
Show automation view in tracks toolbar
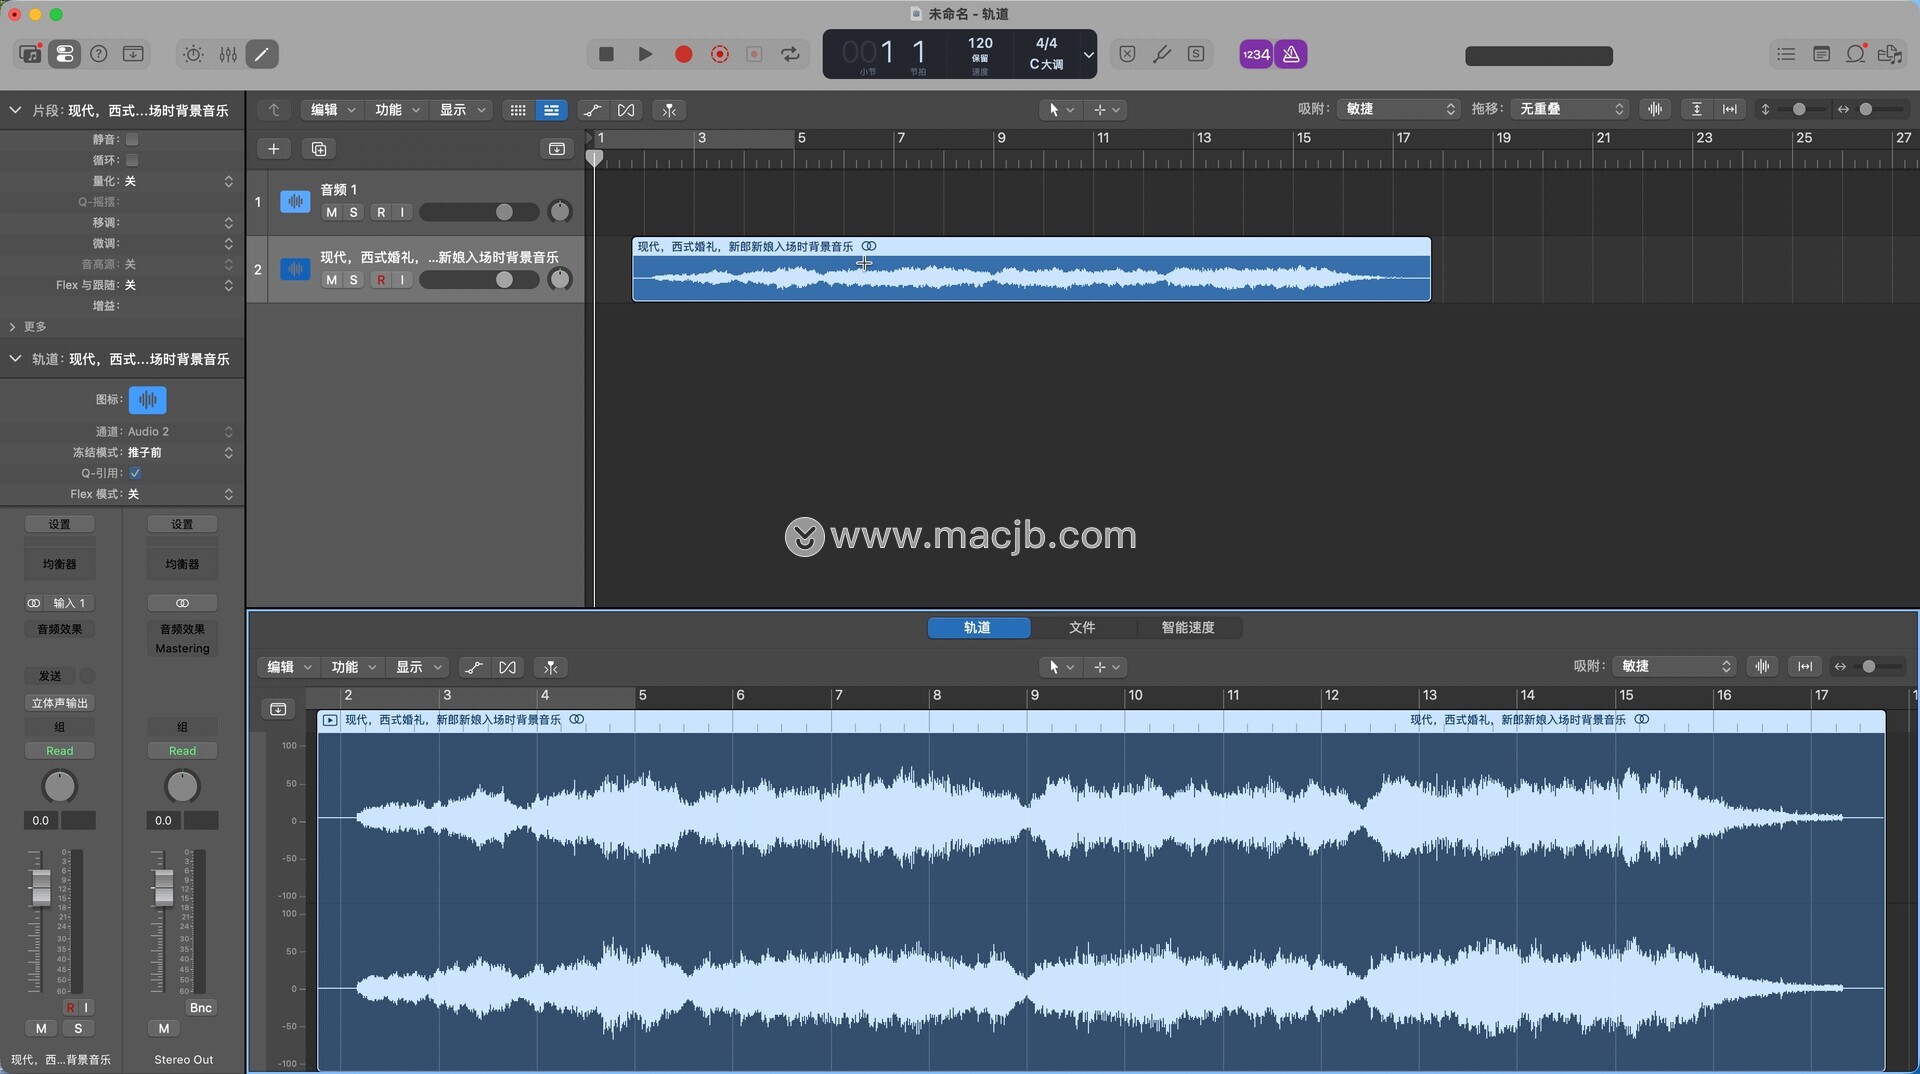click(x=592, y=110)
